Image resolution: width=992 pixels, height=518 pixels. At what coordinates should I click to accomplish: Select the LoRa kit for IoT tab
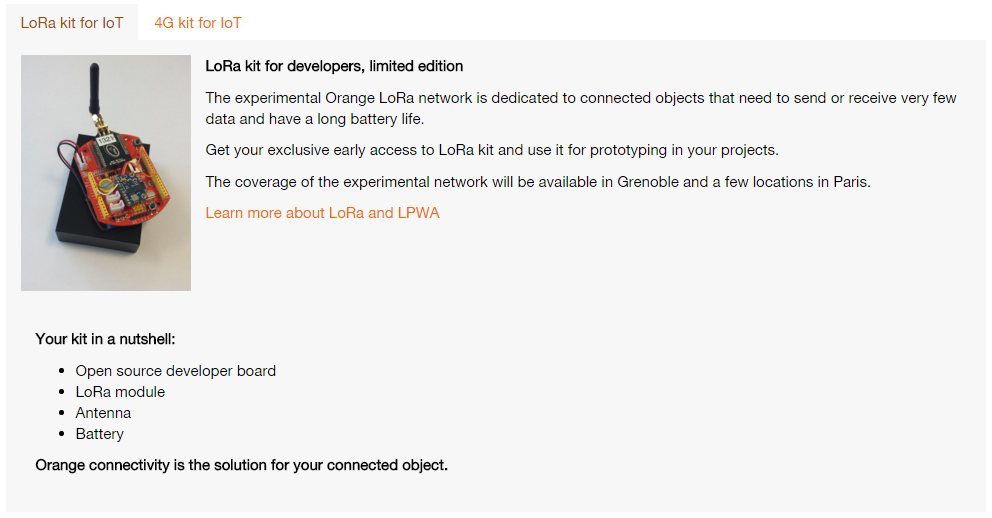72,23
